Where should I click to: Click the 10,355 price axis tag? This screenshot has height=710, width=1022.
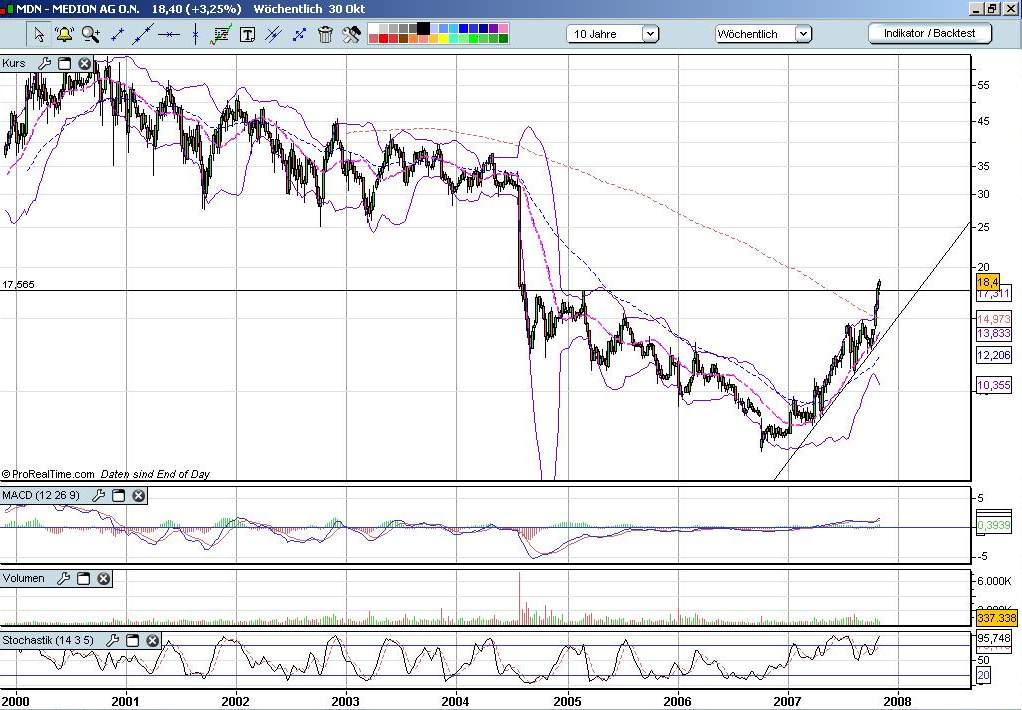(993, 385)
